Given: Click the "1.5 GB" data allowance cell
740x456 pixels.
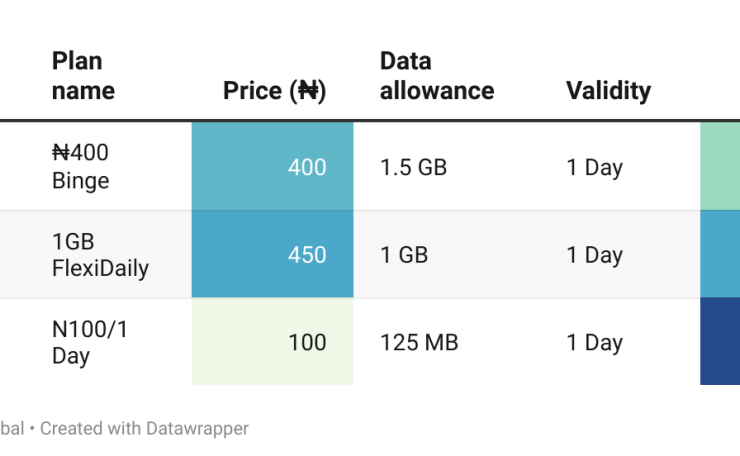Looking at the screenshot, I should pyautogui.click(x=413, y=167).
